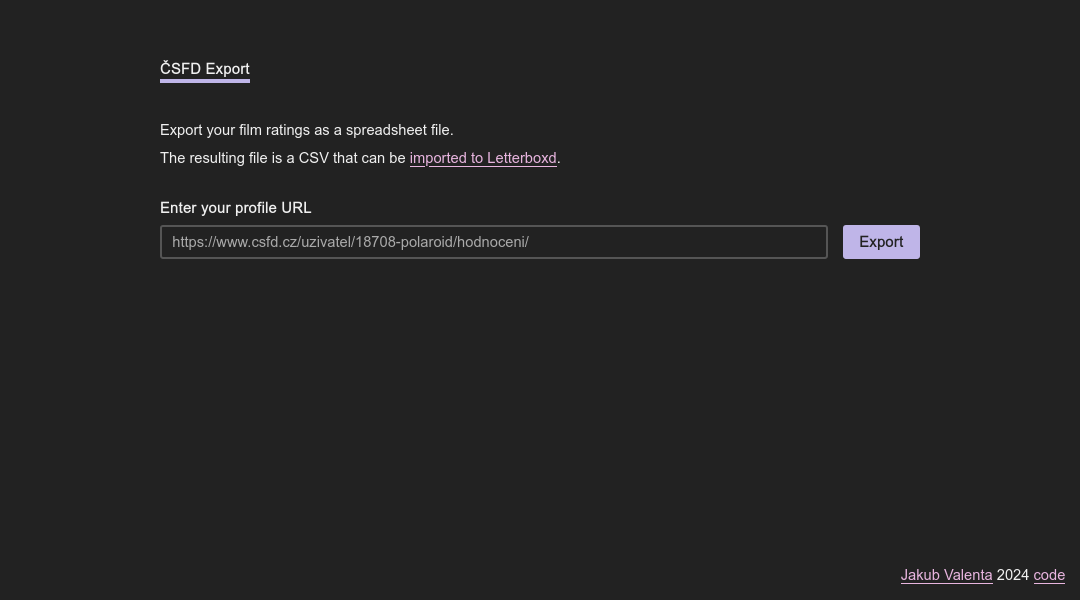Start export via the Export button
Viewport: 1080px width, 600px height.
coord(881,242)
